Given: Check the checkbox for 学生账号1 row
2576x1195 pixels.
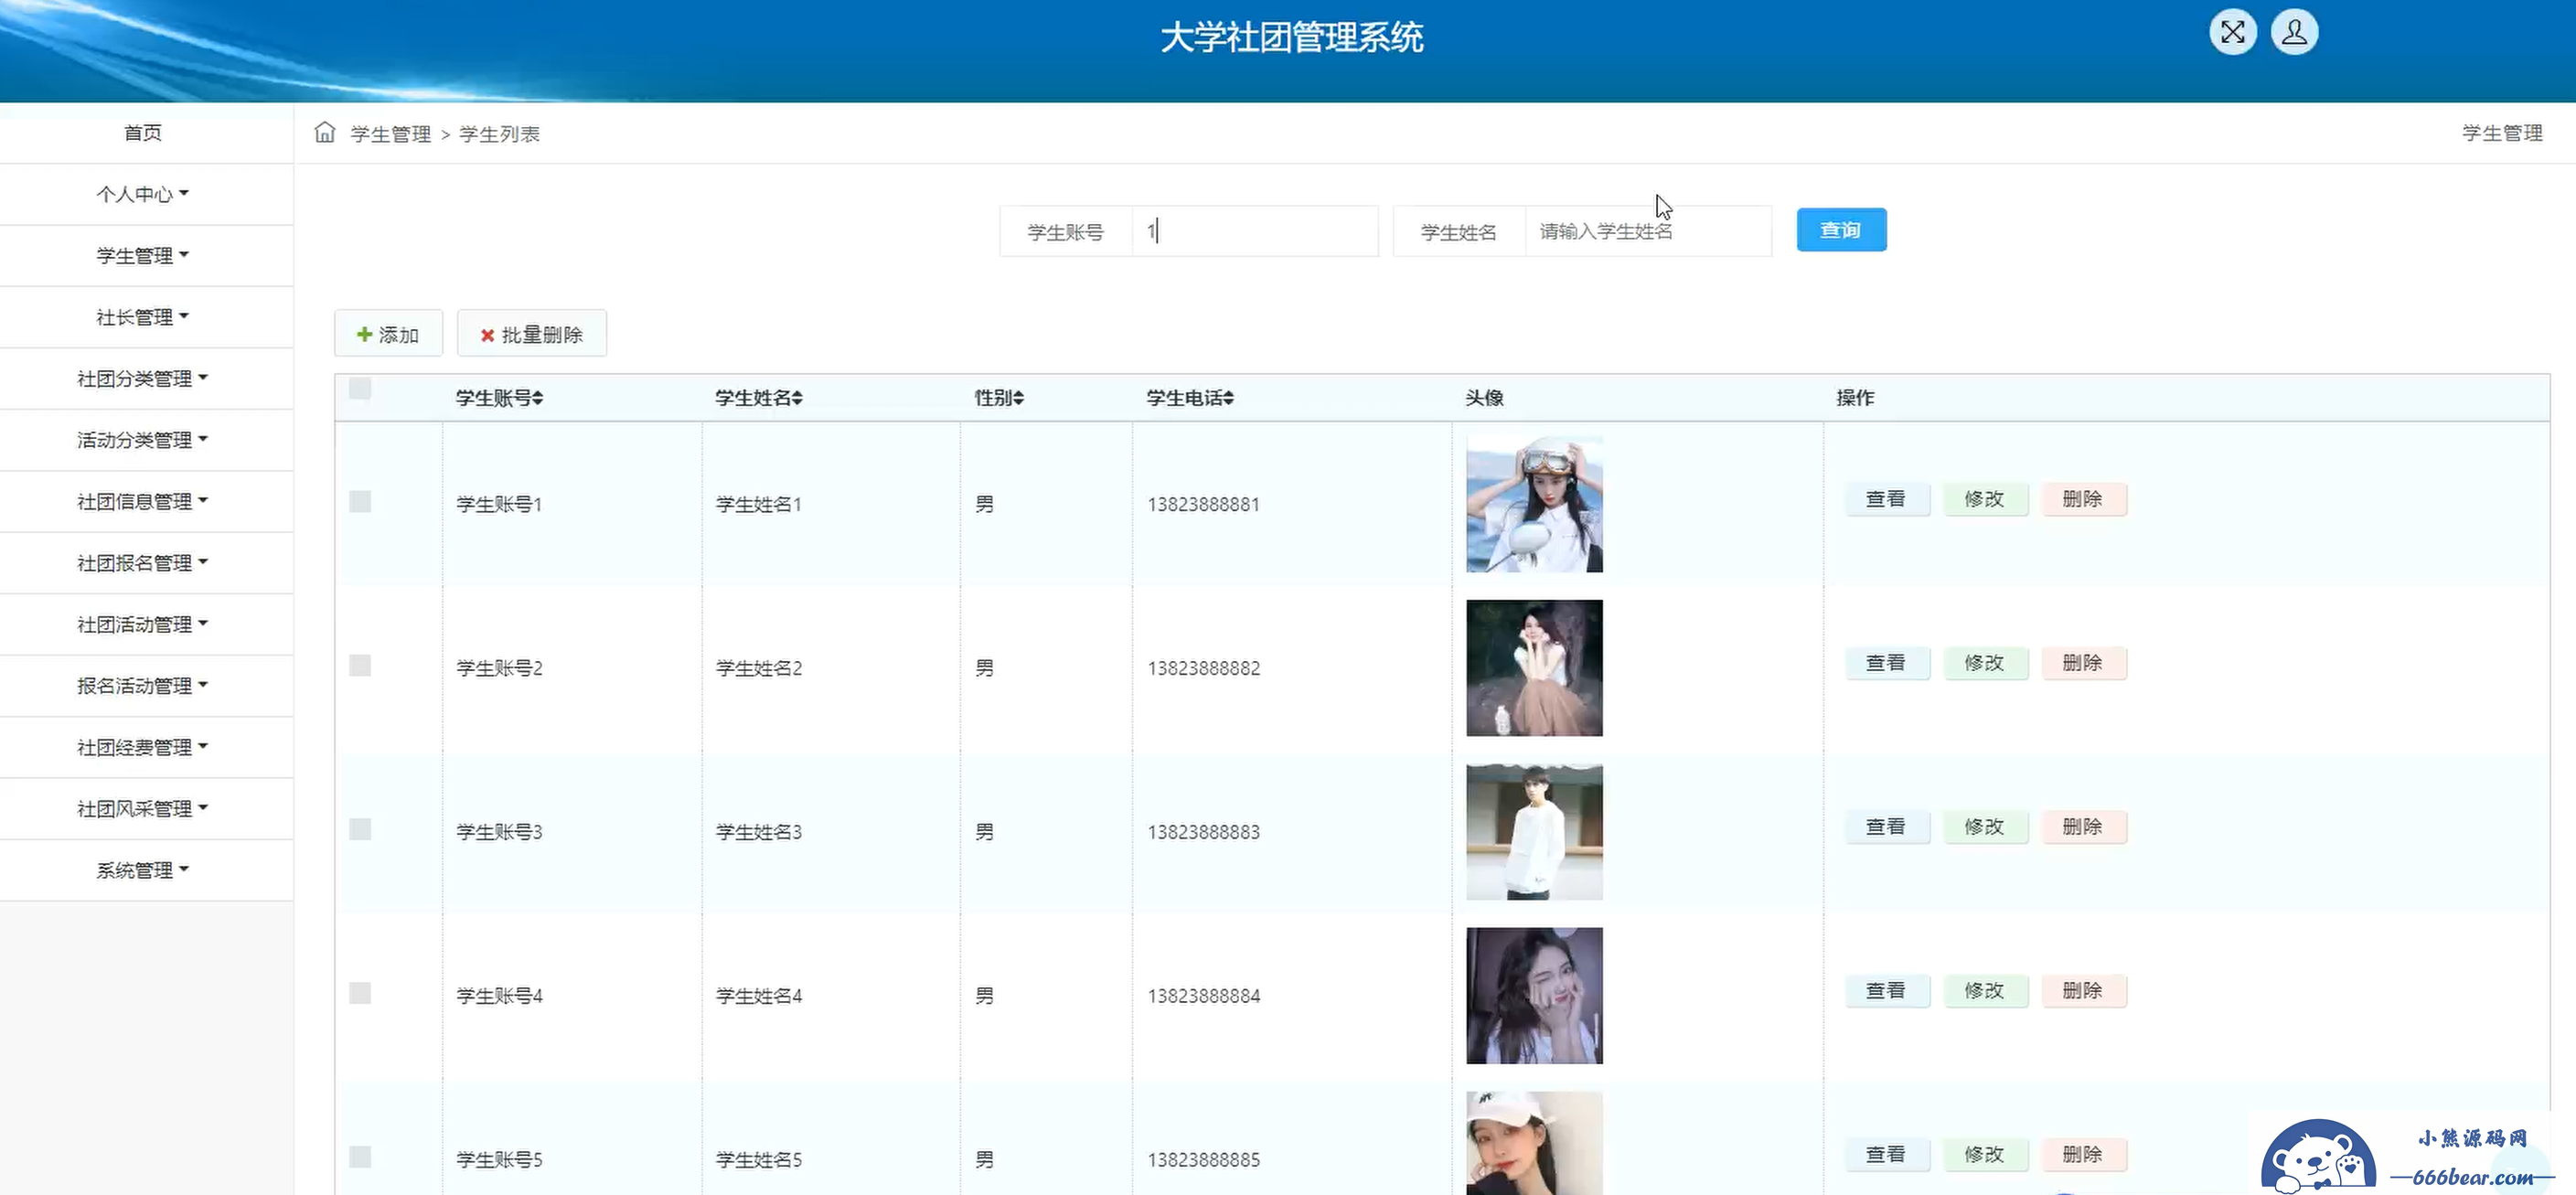Looking at the screenshot, I should tap(360, 501).
